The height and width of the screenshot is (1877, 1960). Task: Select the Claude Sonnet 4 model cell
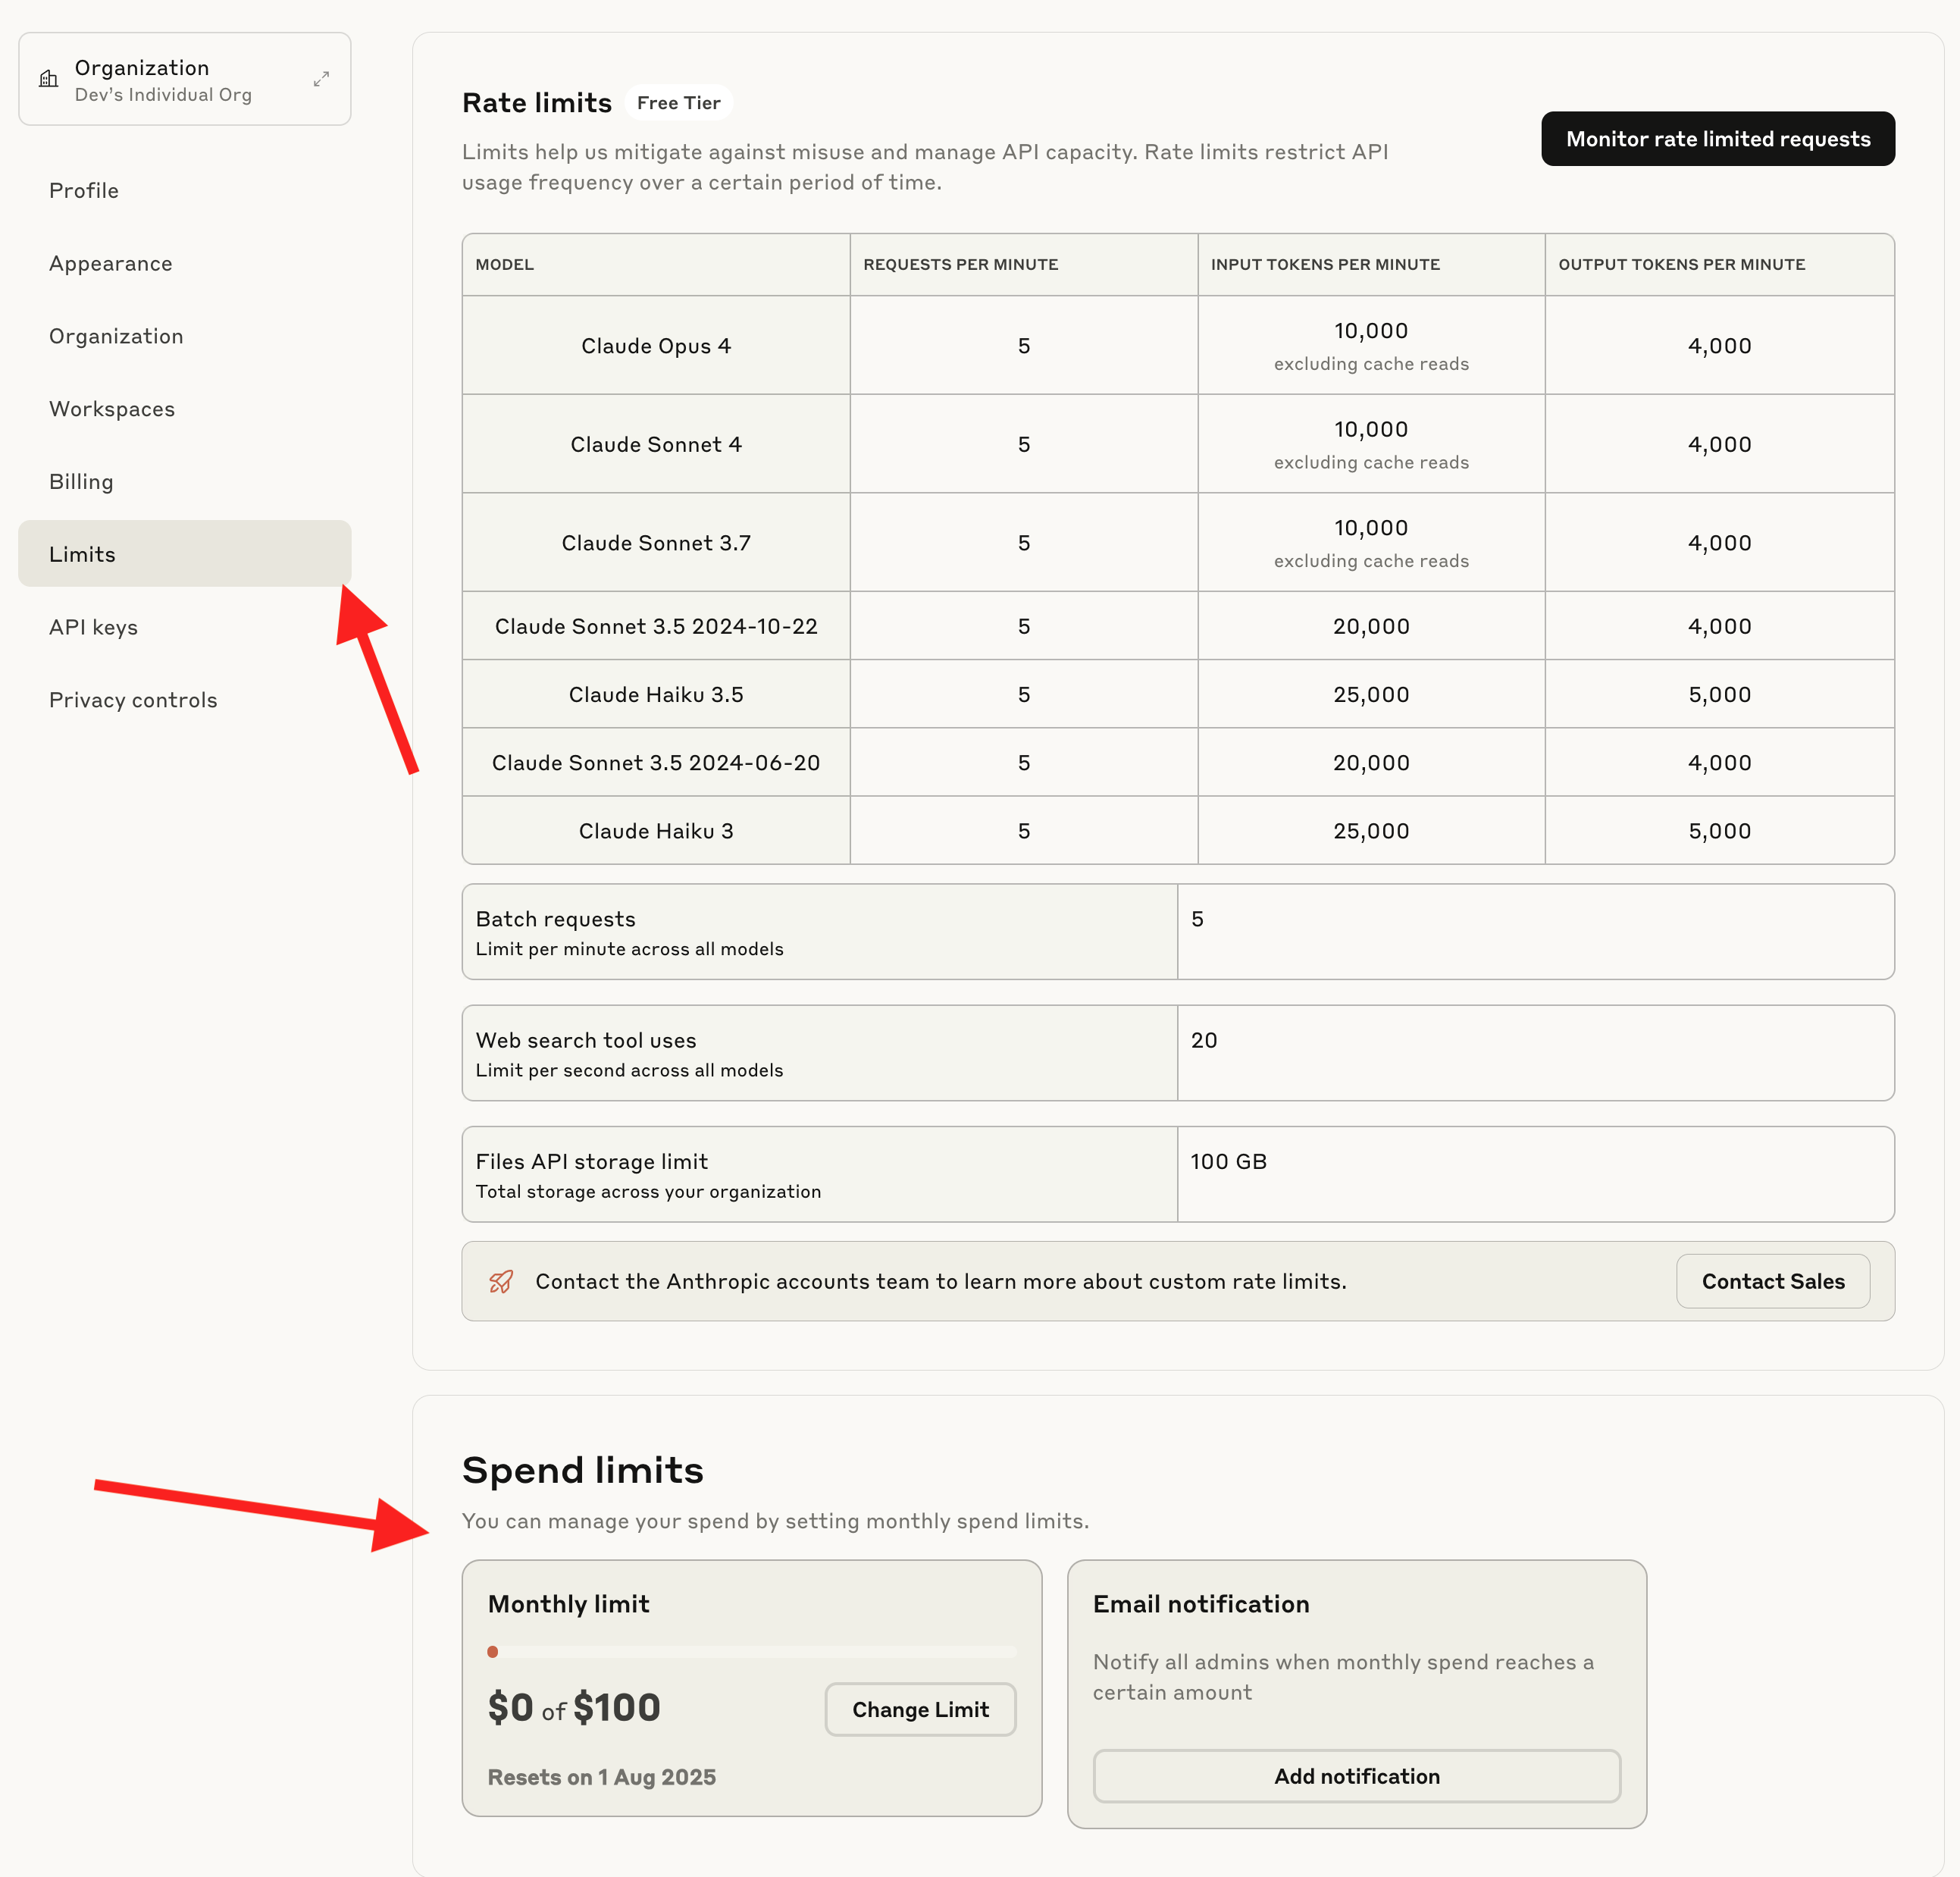point(656,444)
